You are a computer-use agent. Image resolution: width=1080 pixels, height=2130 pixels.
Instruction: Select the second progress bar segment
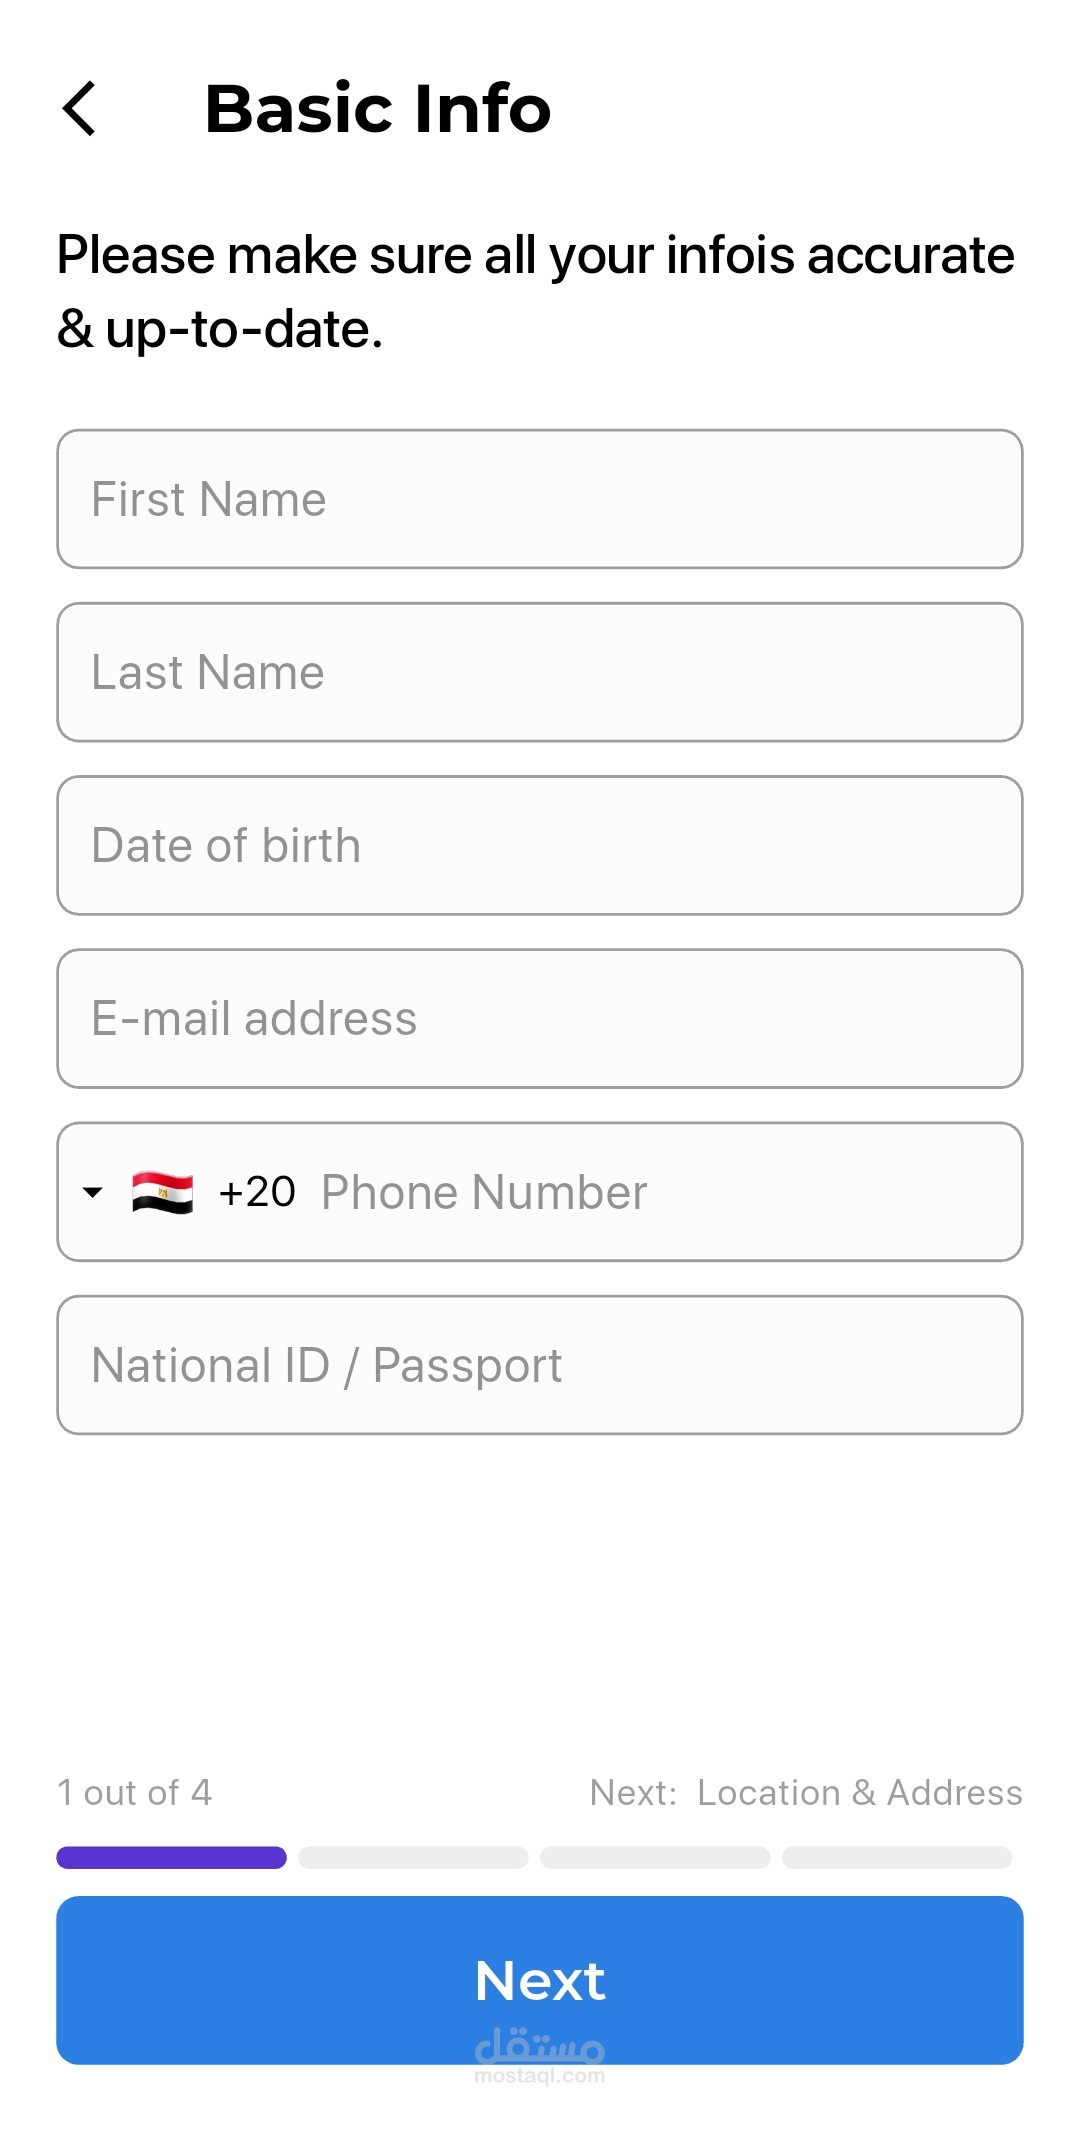413,1857
